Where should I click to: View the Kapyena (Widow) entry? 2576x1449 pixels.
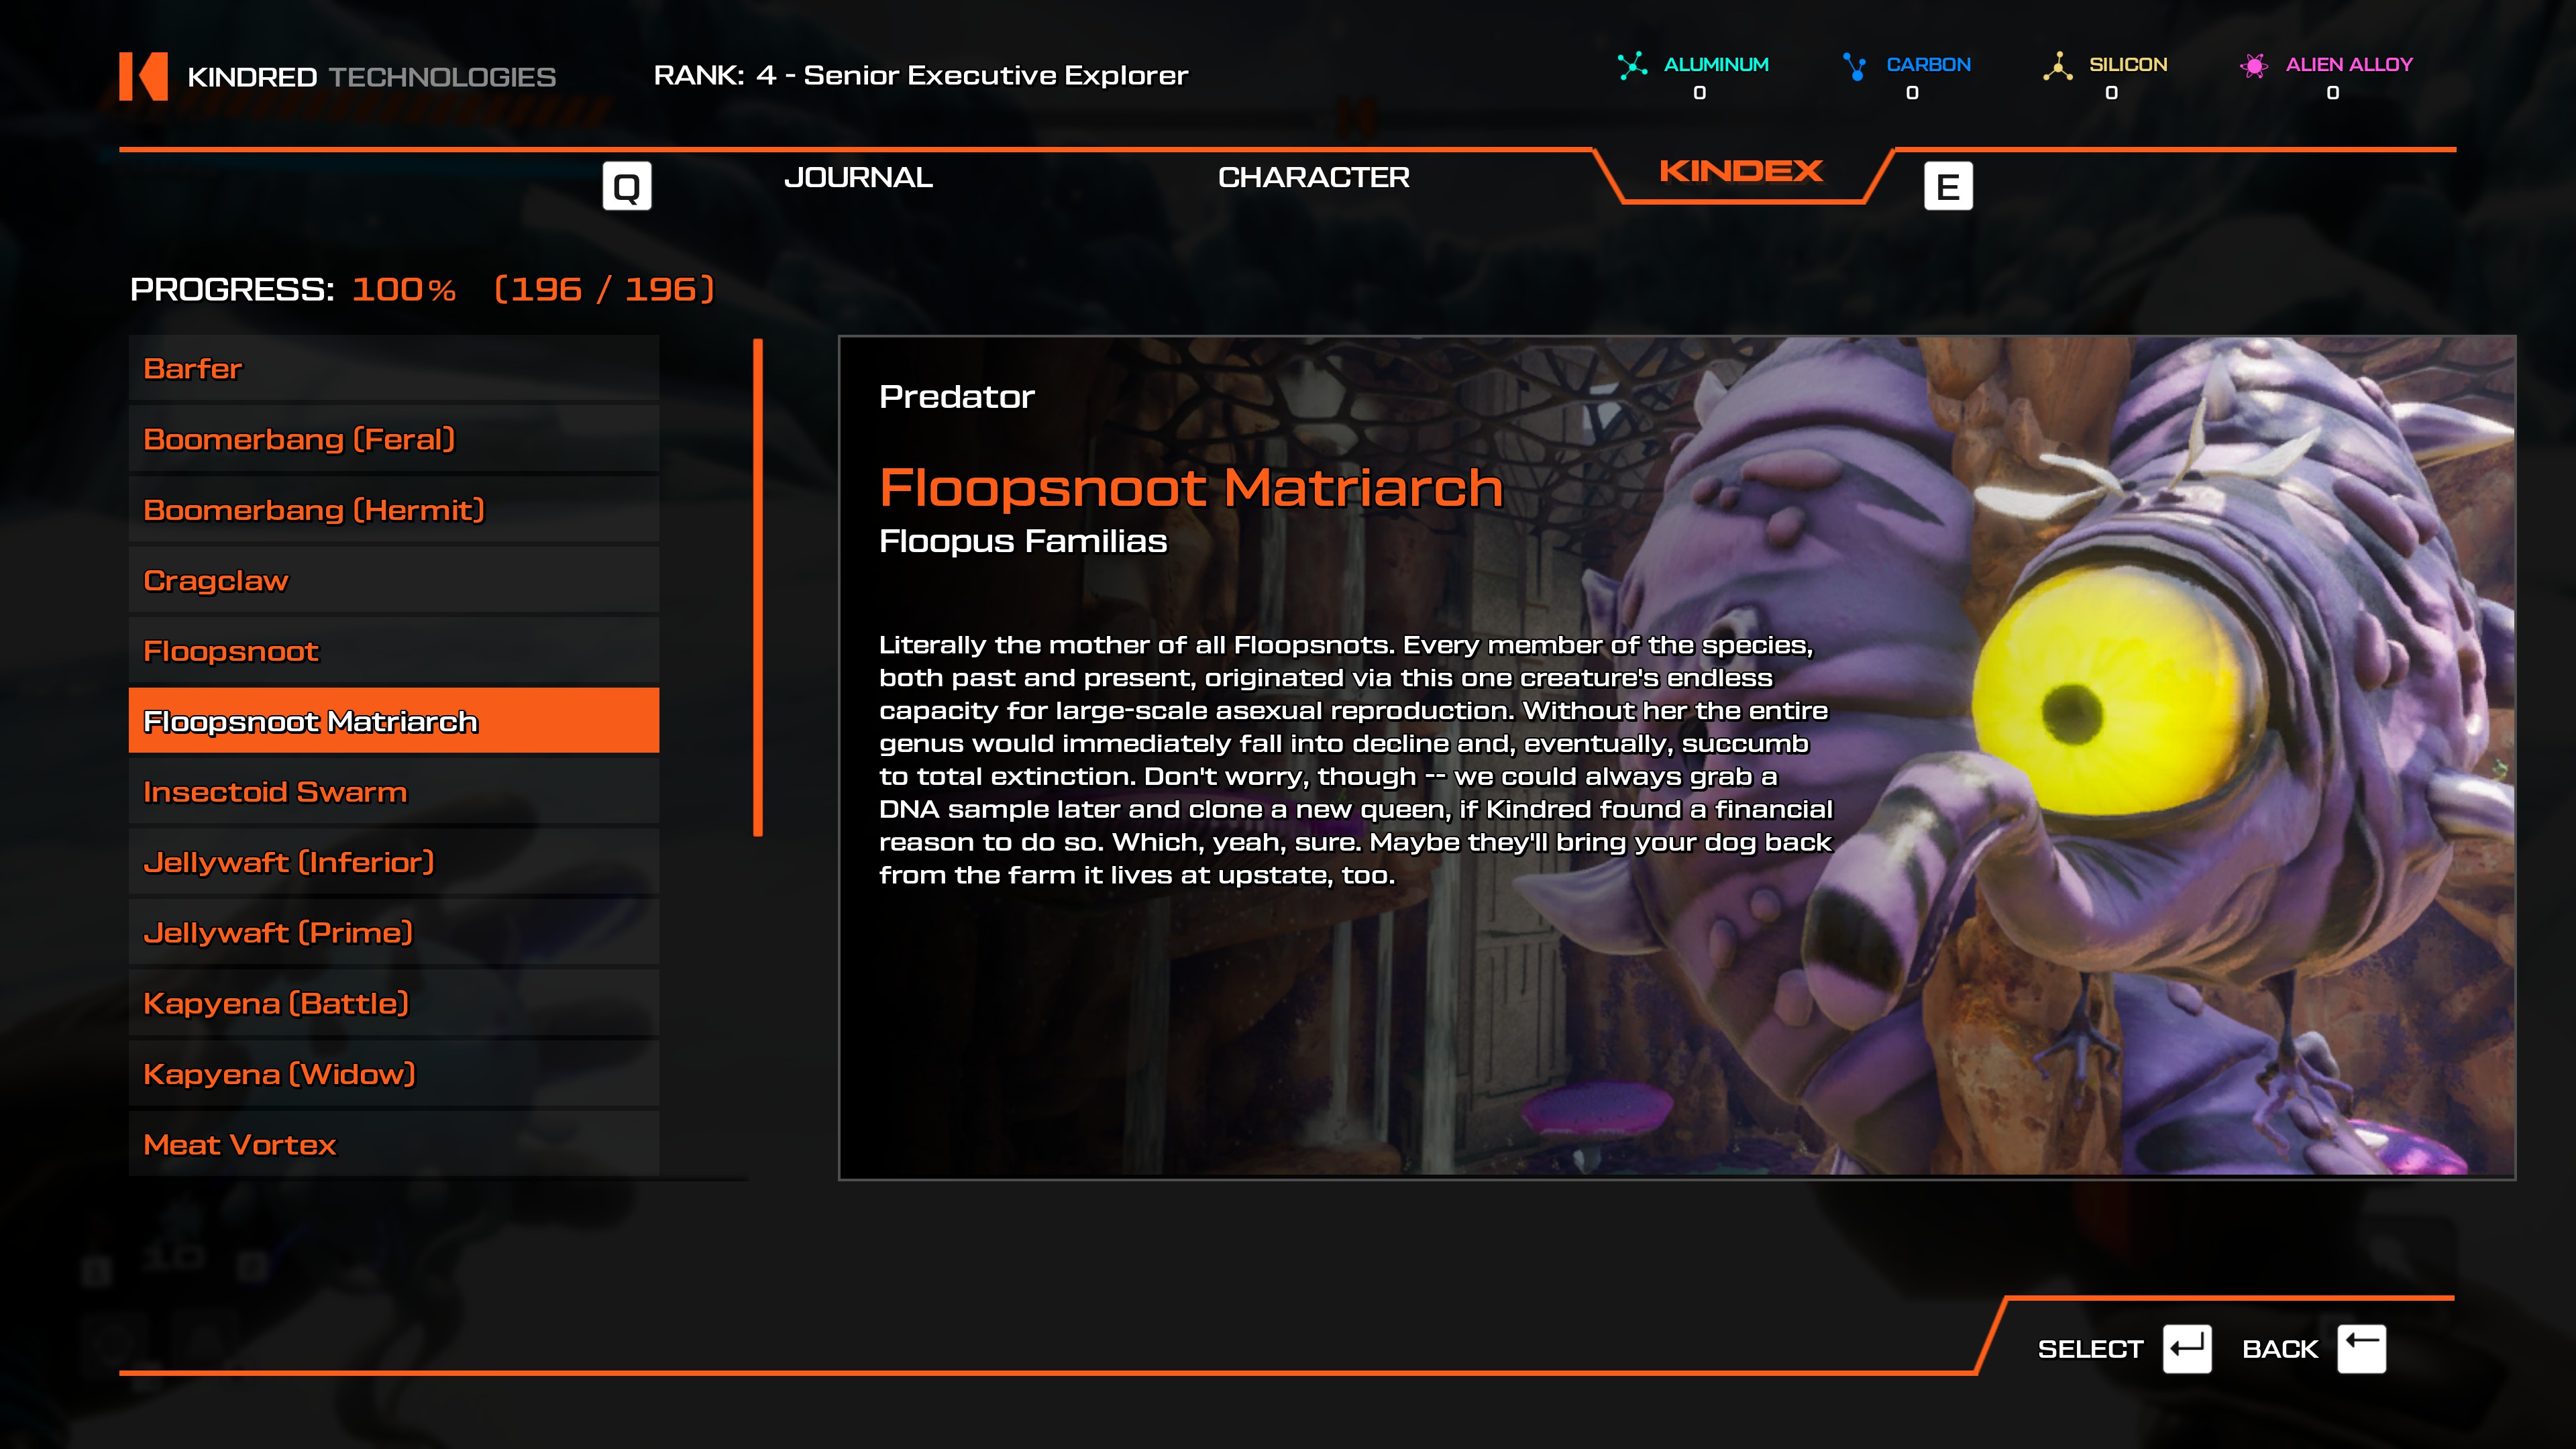coord(393,1074)
